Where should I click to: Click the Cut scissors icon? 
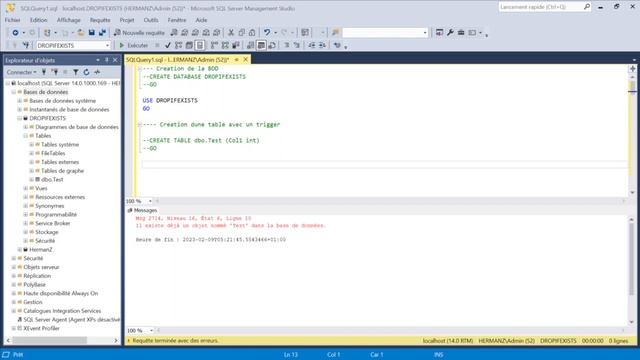click(x=231, y=33)
